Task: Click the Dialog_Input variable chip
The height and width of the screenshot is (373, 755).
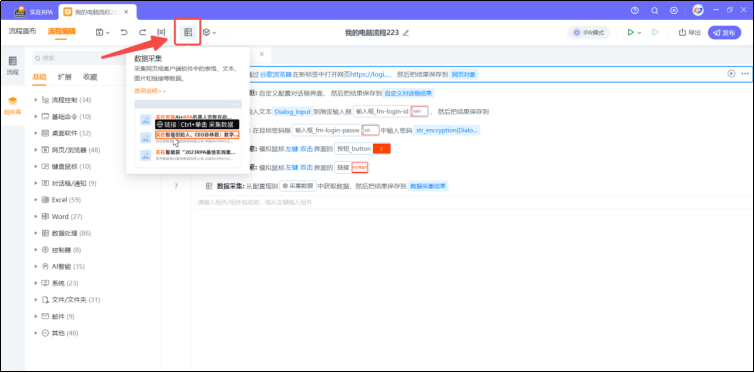Action: pos(293,112)
